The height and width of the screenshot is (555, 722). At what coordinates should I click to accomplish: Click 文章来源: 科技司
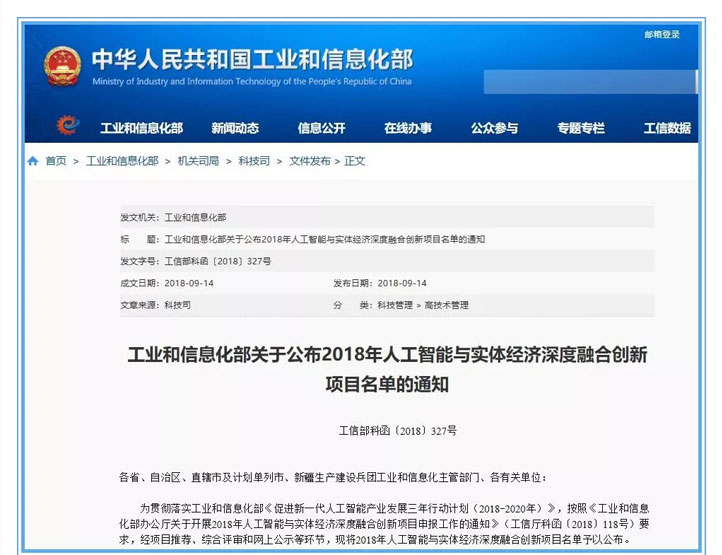[x=156, y=305]
